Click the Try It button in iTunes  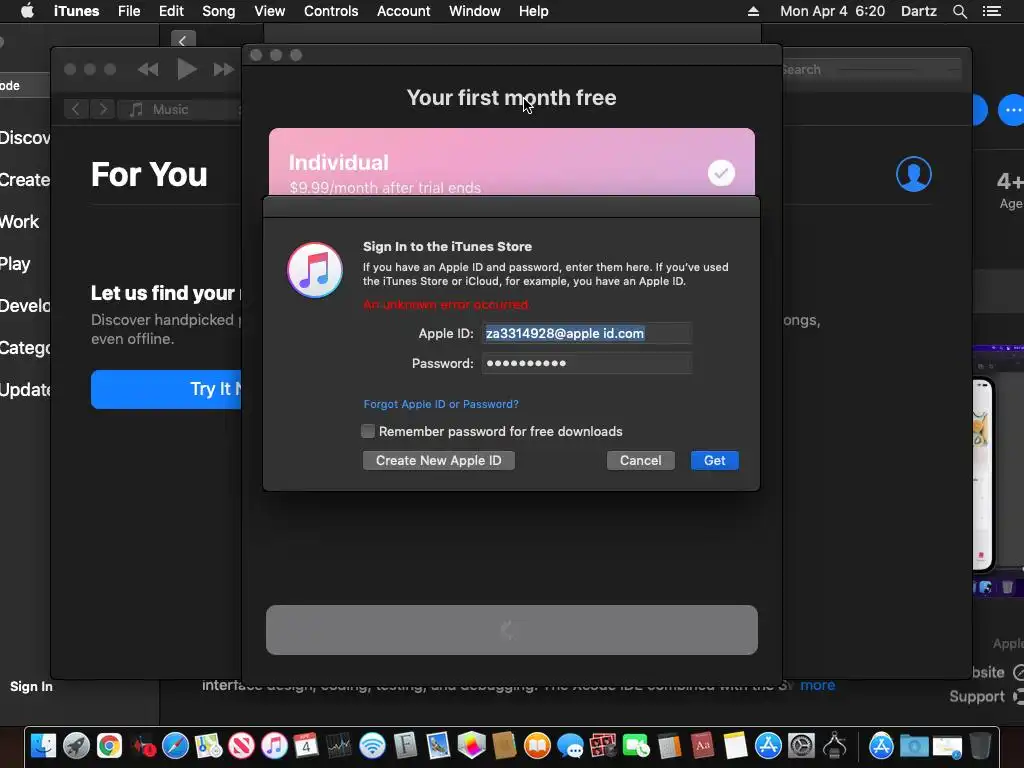point(167,389)
